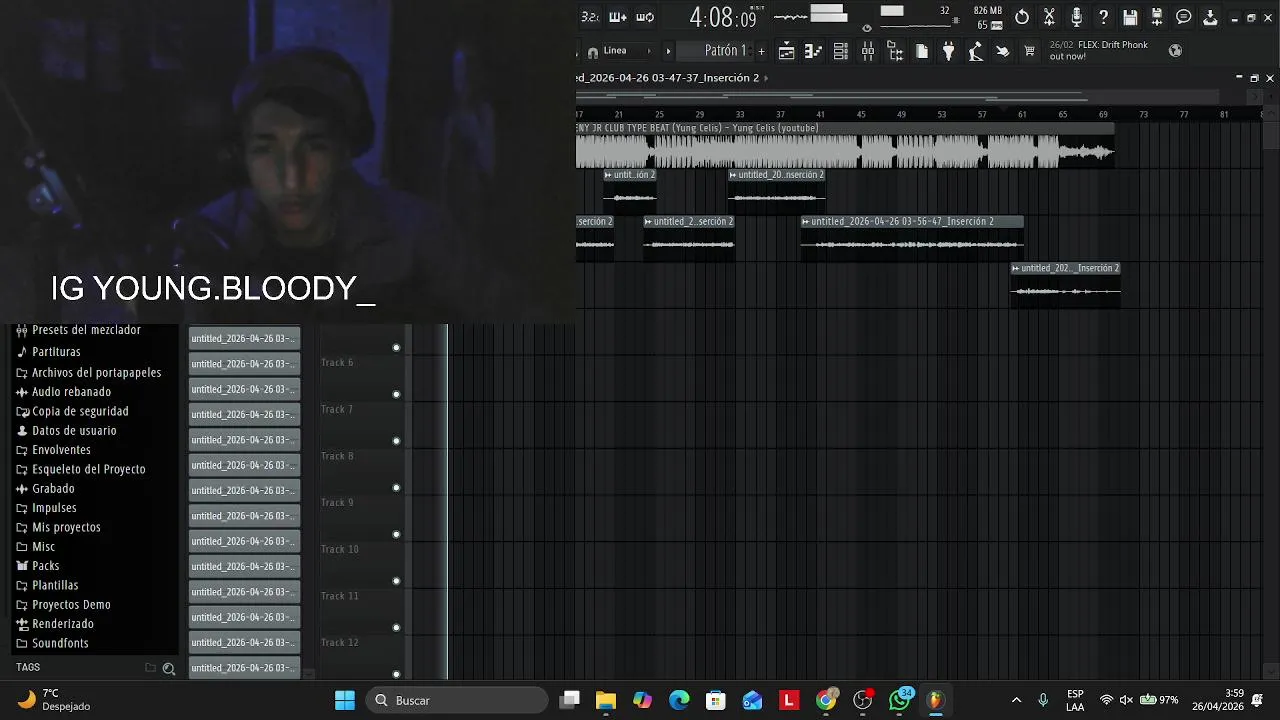Click the undo history circular arrow icon
Image resolution: width=1280 pixels, height=720 pixels.
point(1021,17)
